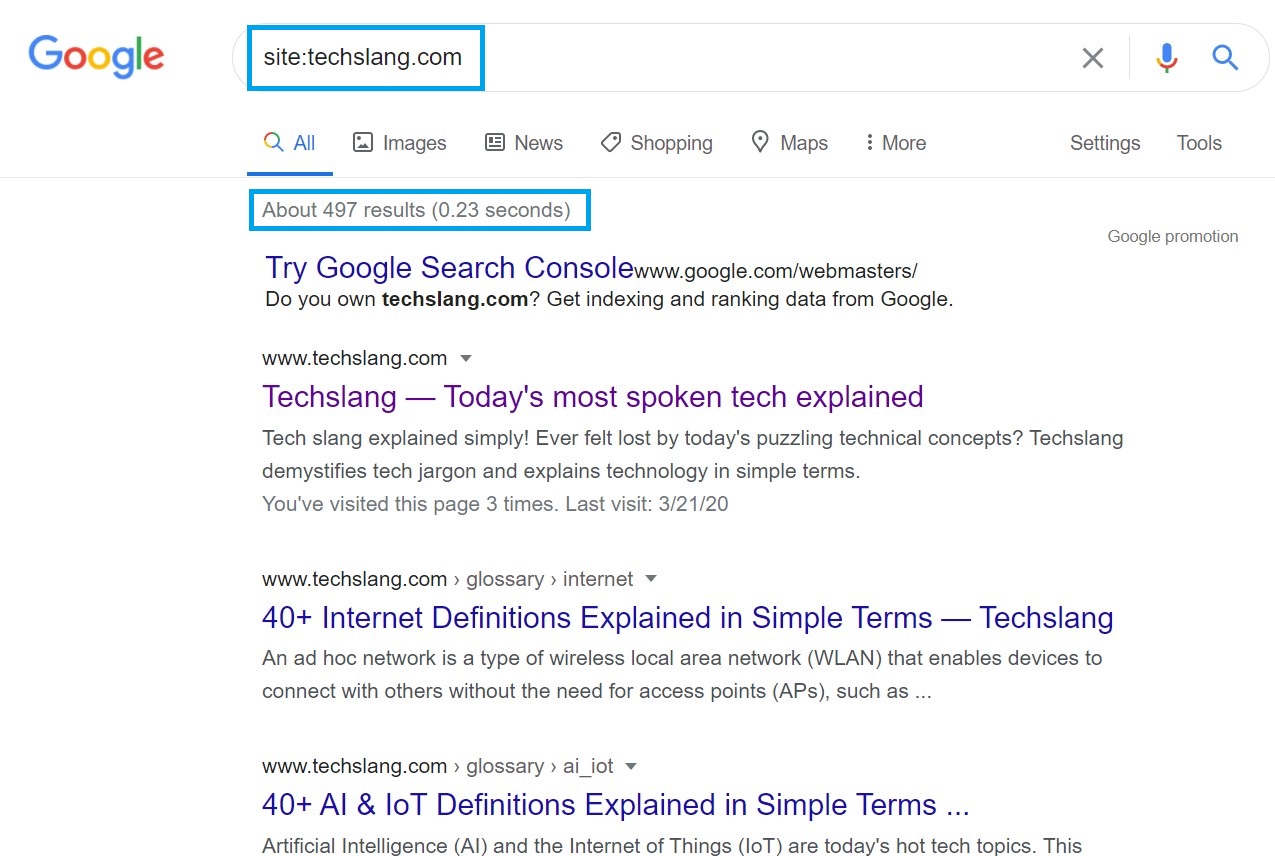Select the All results tab
Screen dimensions: 1275x856
click(x=290, y=143)
